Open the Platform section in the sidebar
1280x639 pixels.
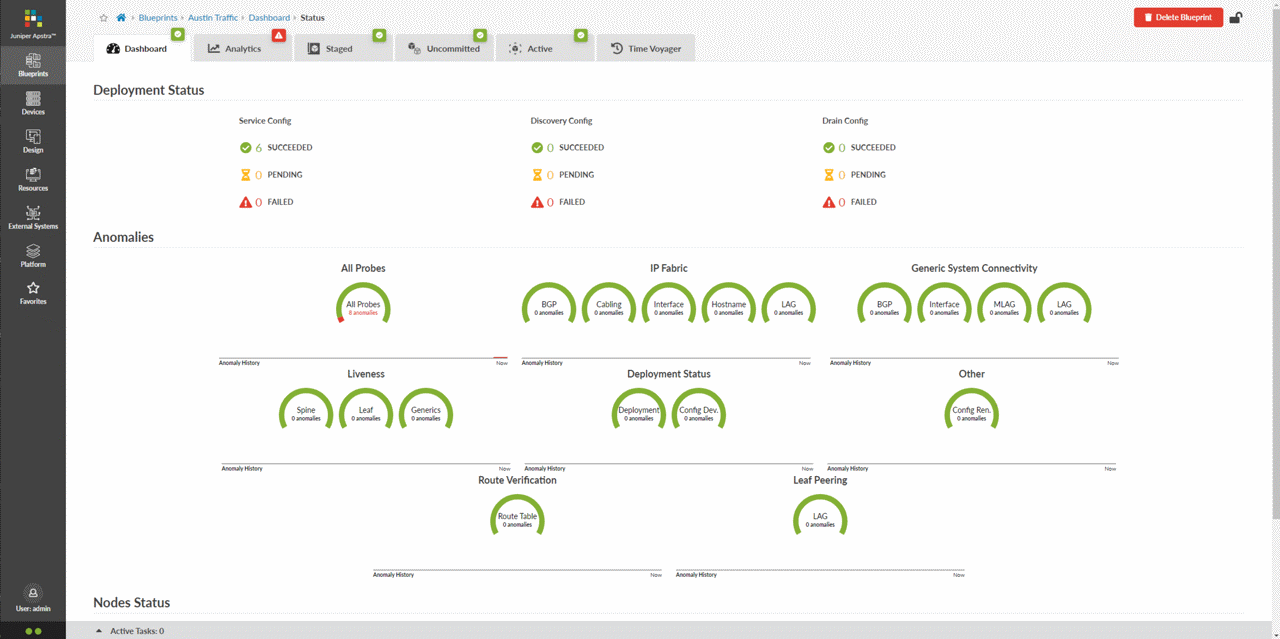click(32, 257)
